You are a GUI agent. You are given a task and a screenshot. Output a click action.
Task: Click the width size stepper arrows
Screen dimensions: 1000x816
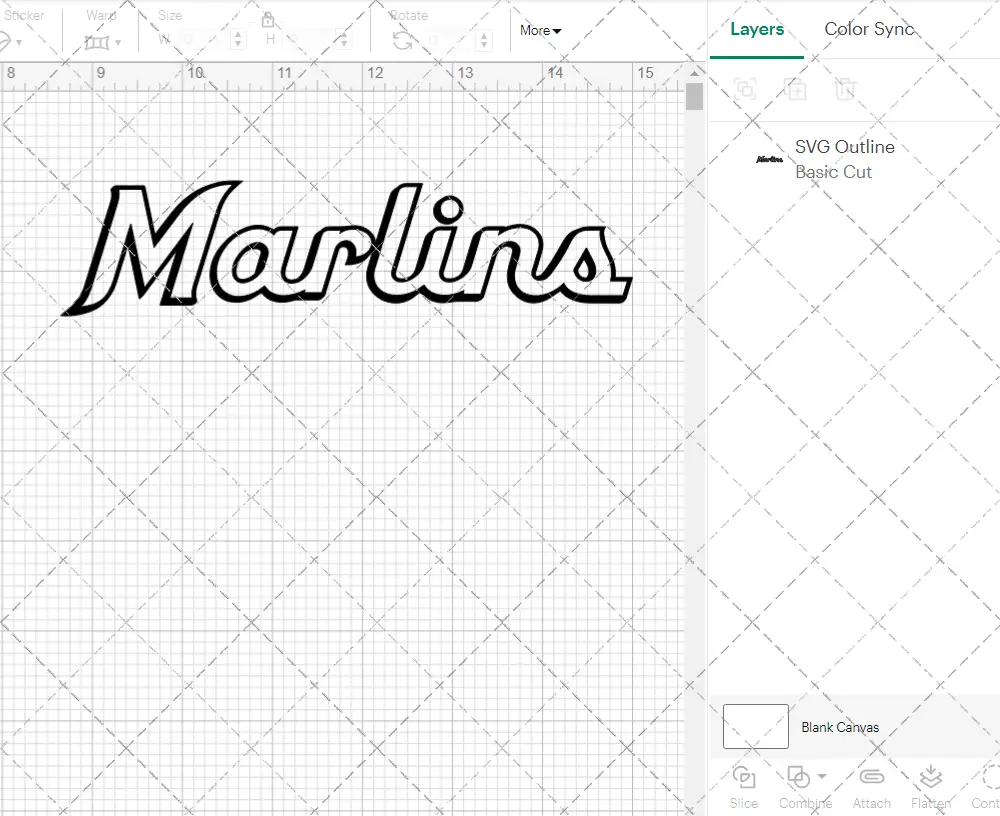click(238, 40)
